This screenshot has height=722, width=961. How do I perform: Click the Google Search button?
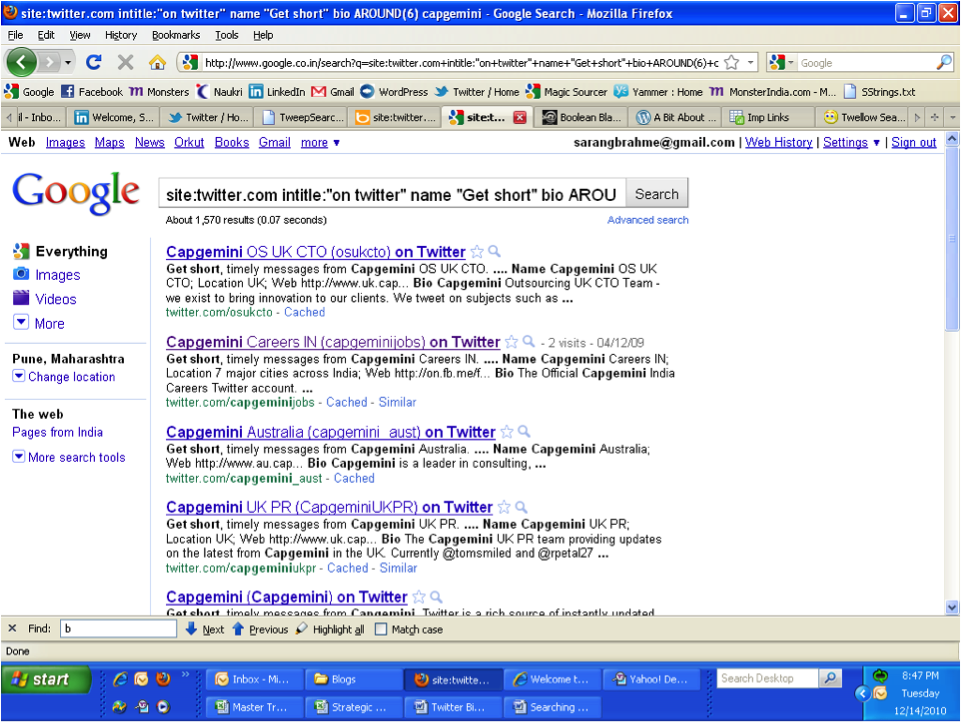(x=656, y=194)
